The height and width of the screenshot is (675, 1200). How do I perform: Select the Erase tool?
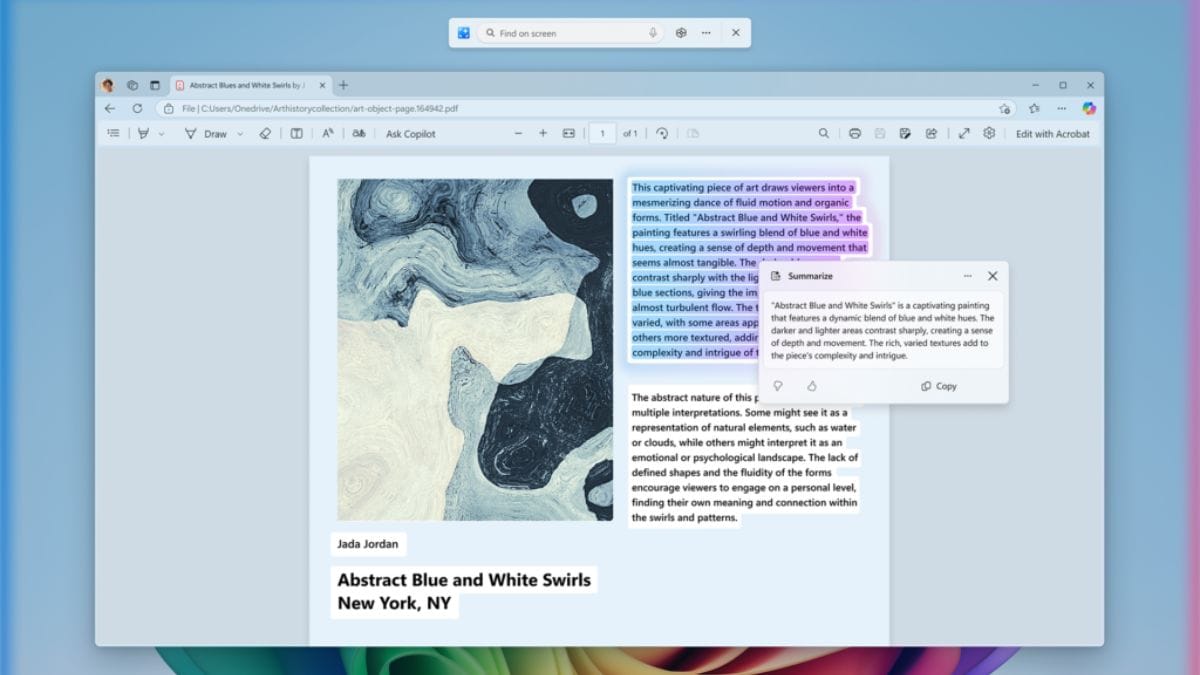(265, 133)
